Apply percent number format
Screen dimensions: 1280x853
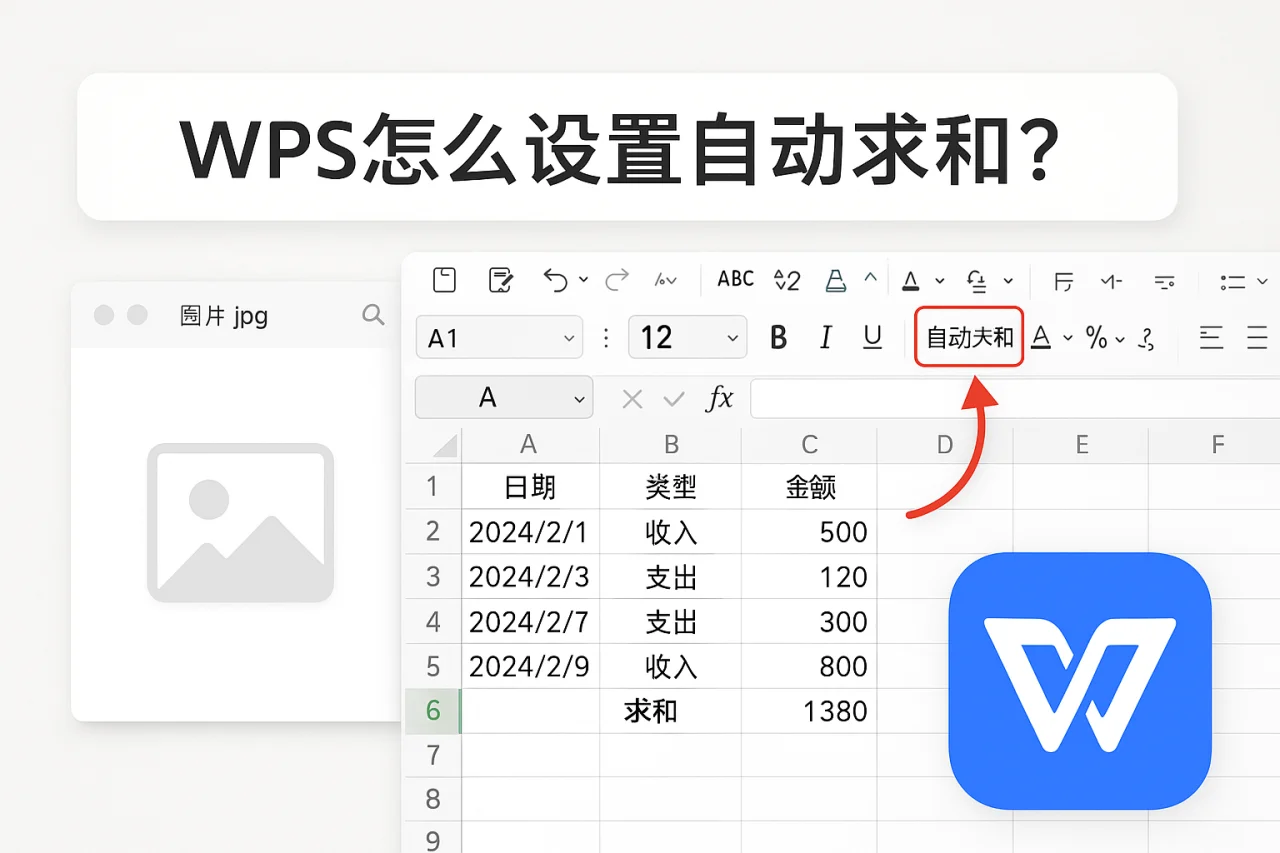click(1097, 338)
